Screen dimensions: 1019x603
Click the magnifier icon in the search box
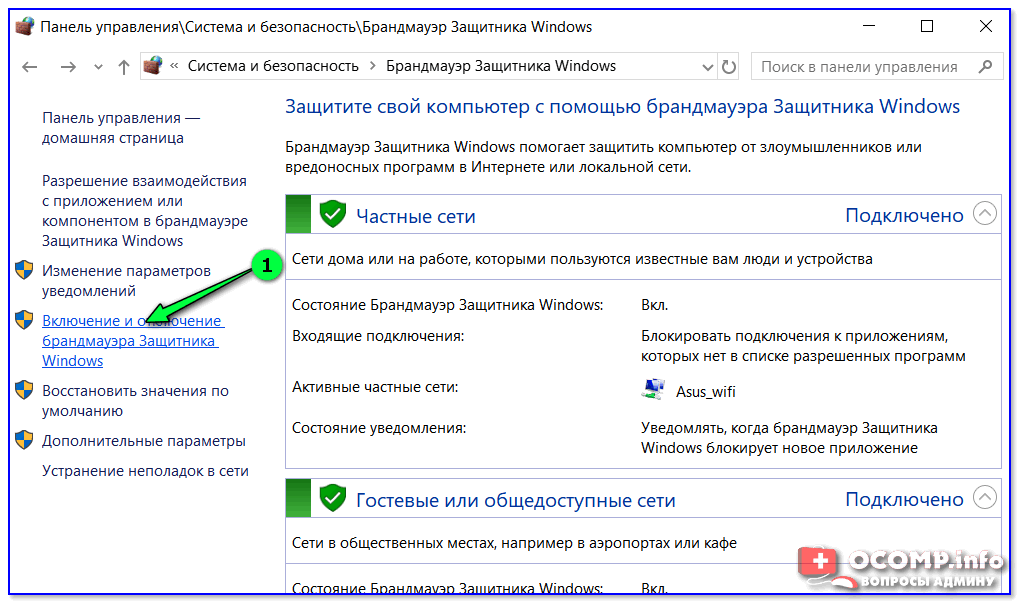click(986, 67)
